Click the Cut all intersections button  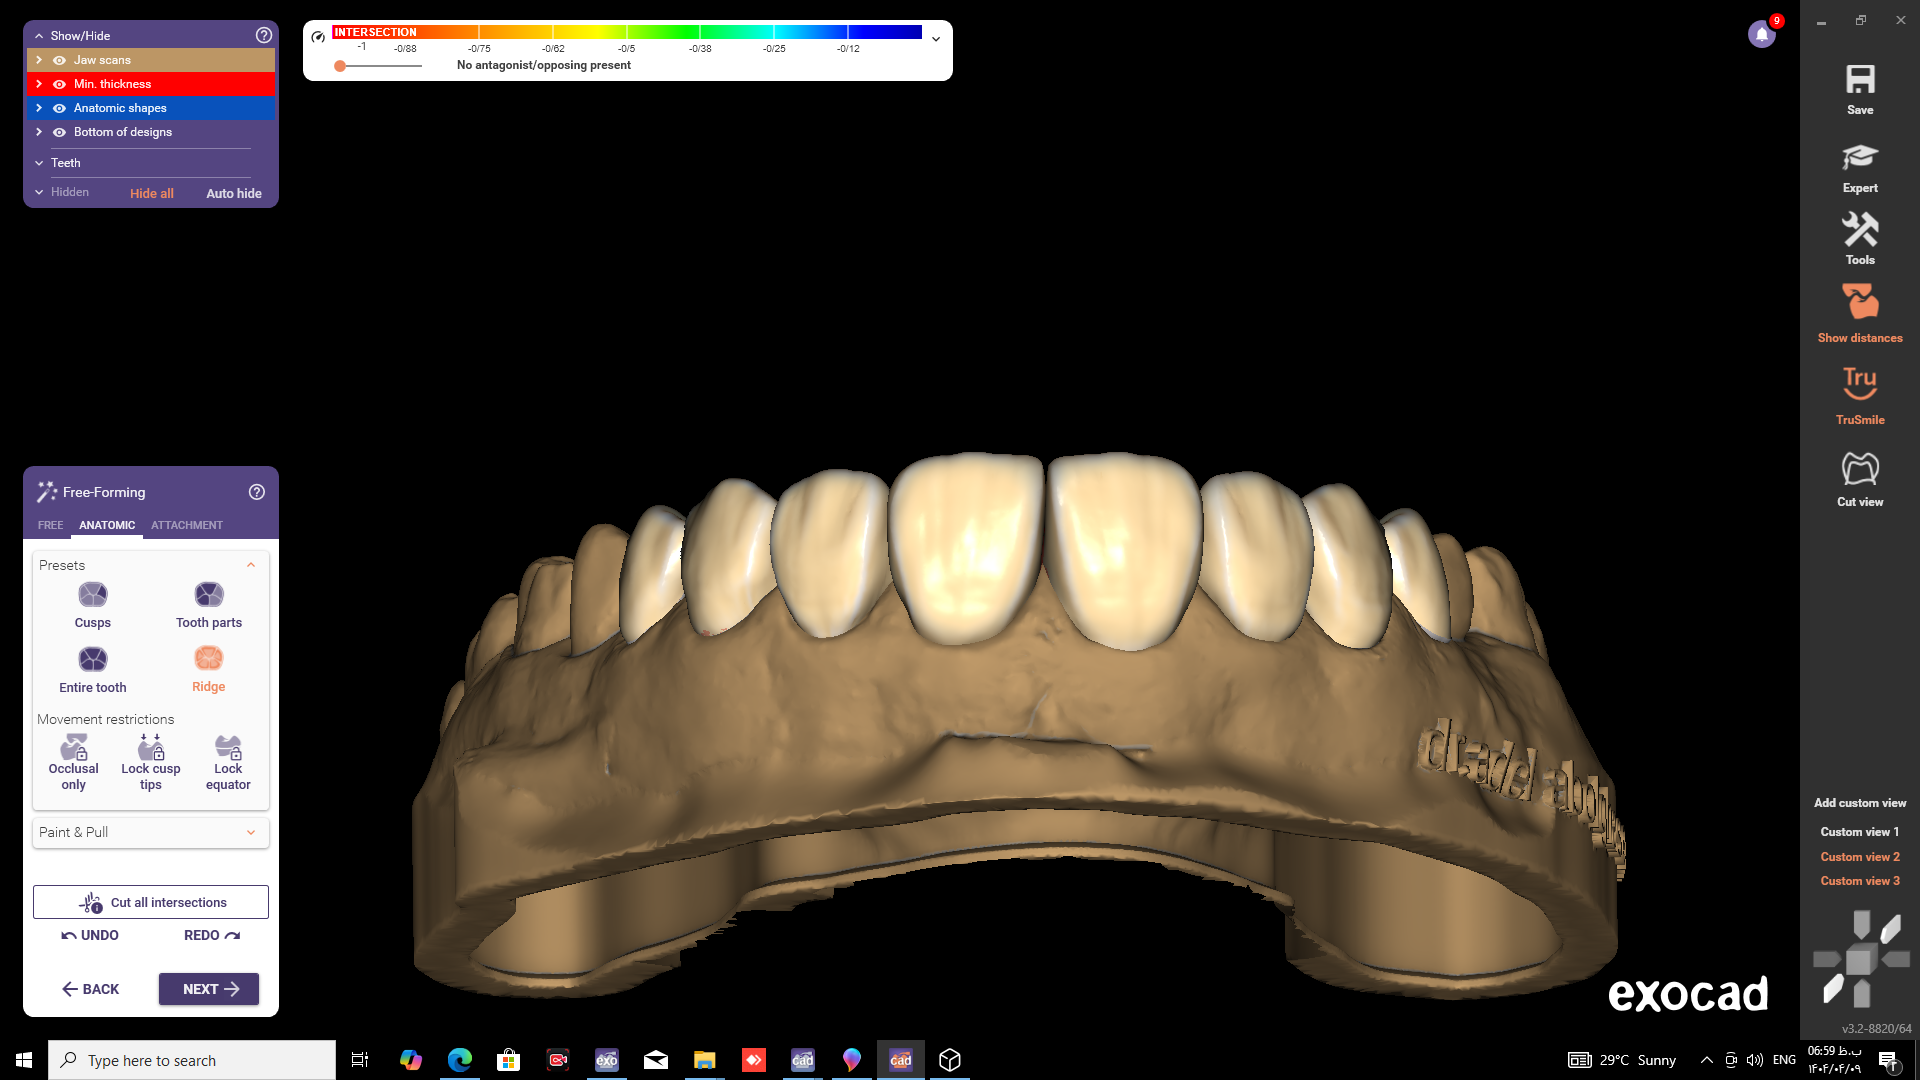pos(151,902)
